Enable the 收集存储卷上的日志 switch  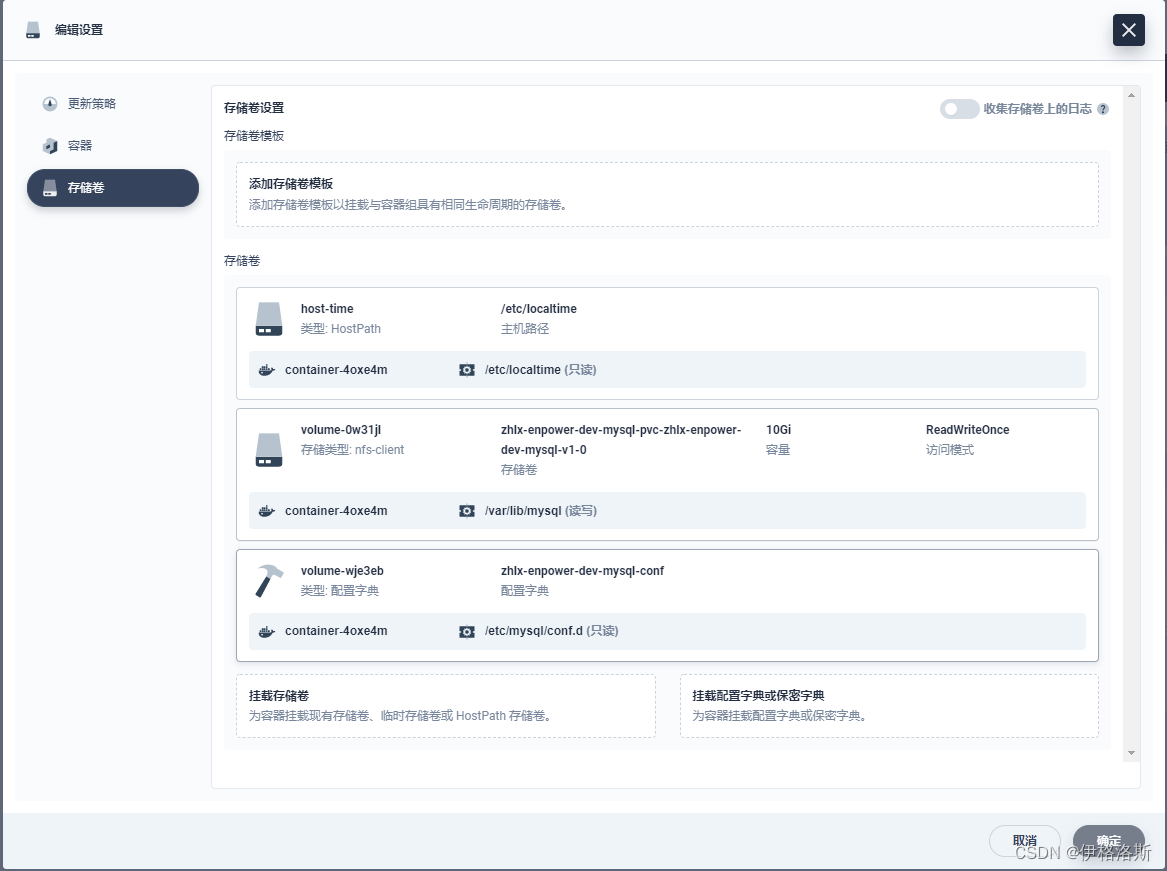point(959,109)
